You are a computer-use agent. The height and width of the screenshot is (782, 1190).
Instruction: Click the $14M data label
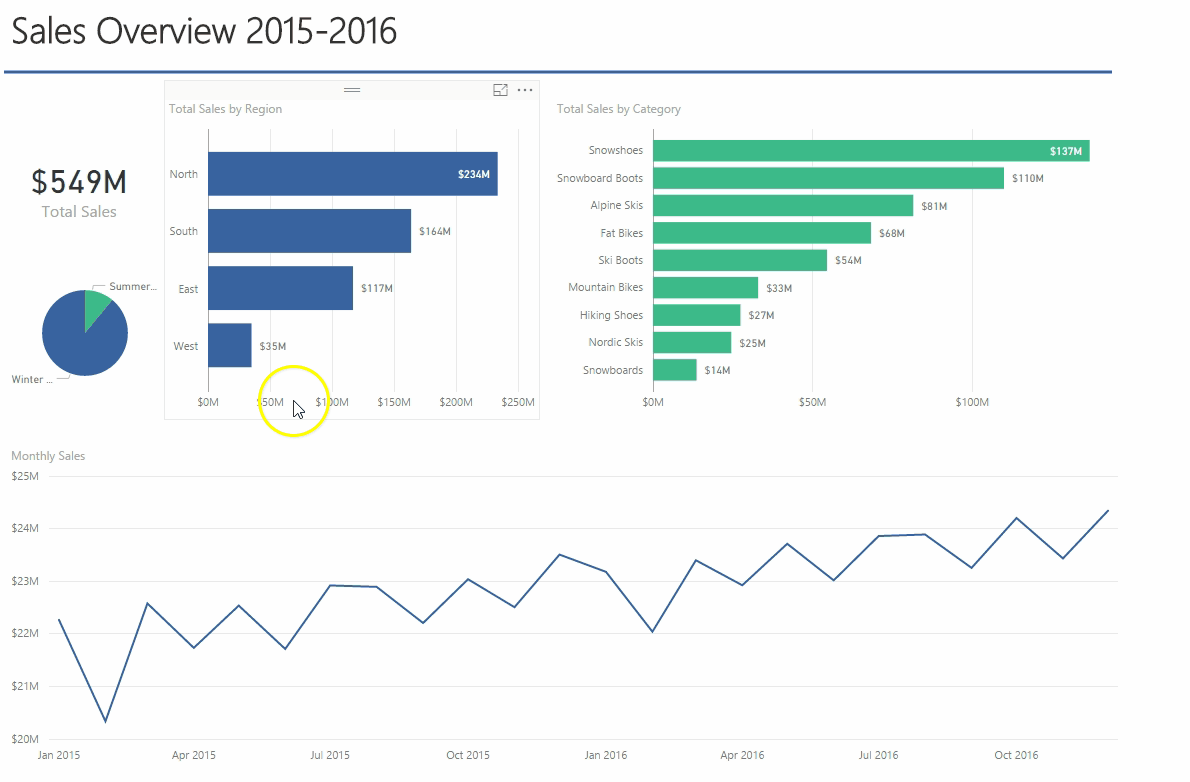point(717,371)
